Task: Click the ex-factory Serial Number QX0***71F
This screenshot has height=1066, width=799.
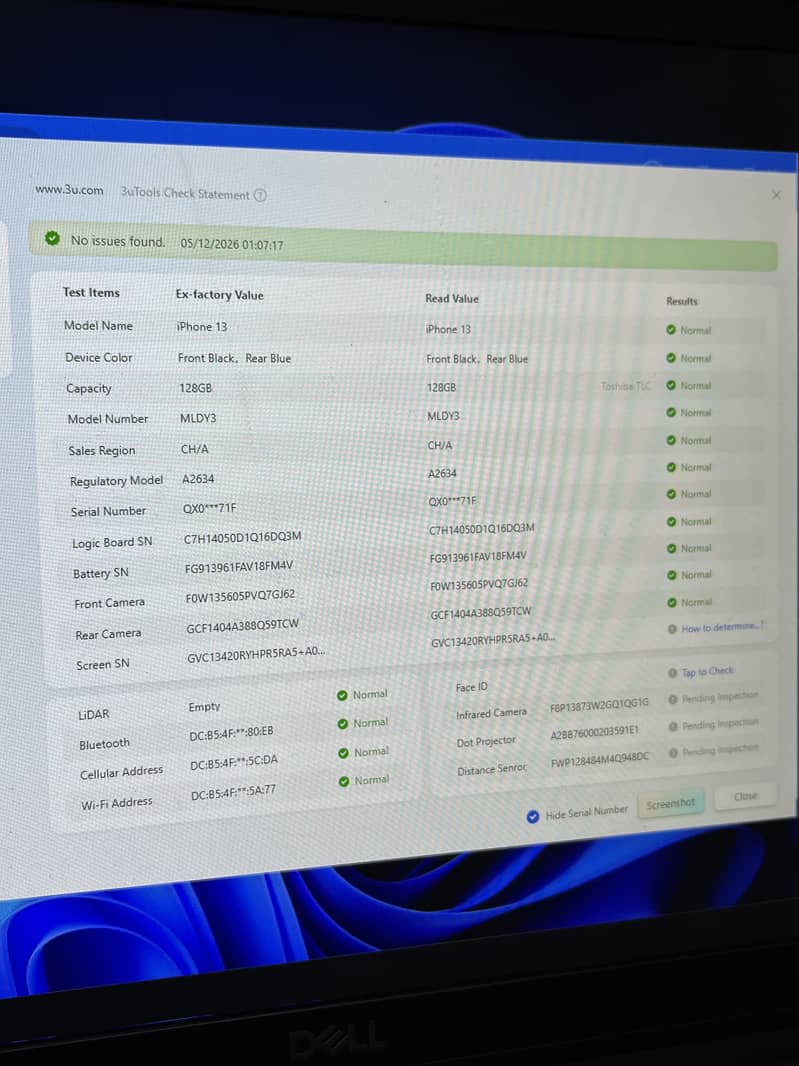Action: pos(209,509)
